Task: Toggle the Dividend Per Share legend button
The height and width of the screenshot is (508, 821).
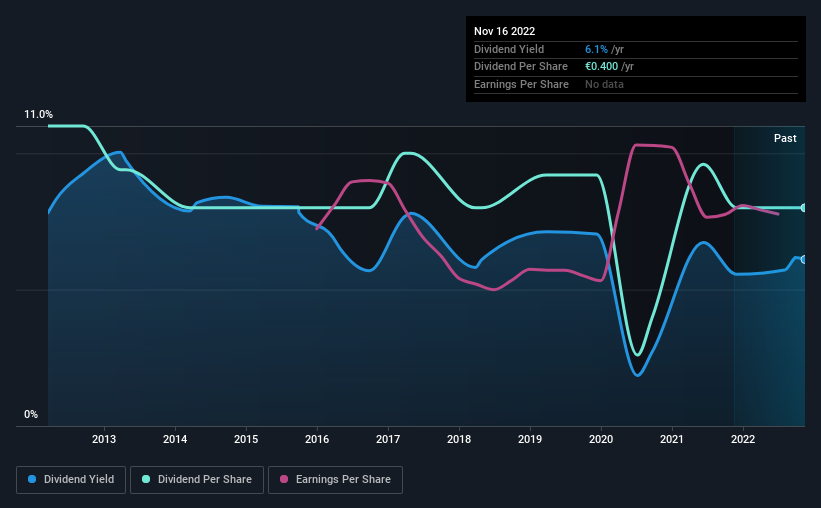Action: coord(197,480)
